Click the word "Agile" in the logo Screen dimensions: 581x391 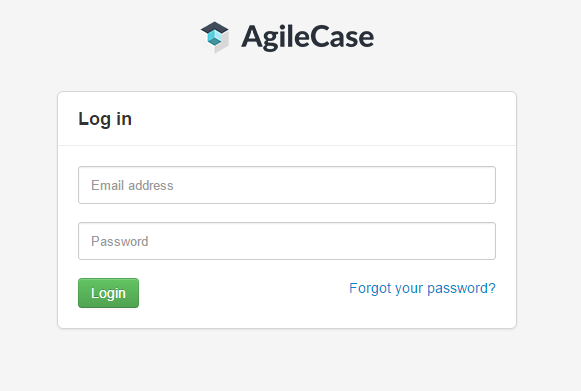pyautogui.click(x=275, y=37)
